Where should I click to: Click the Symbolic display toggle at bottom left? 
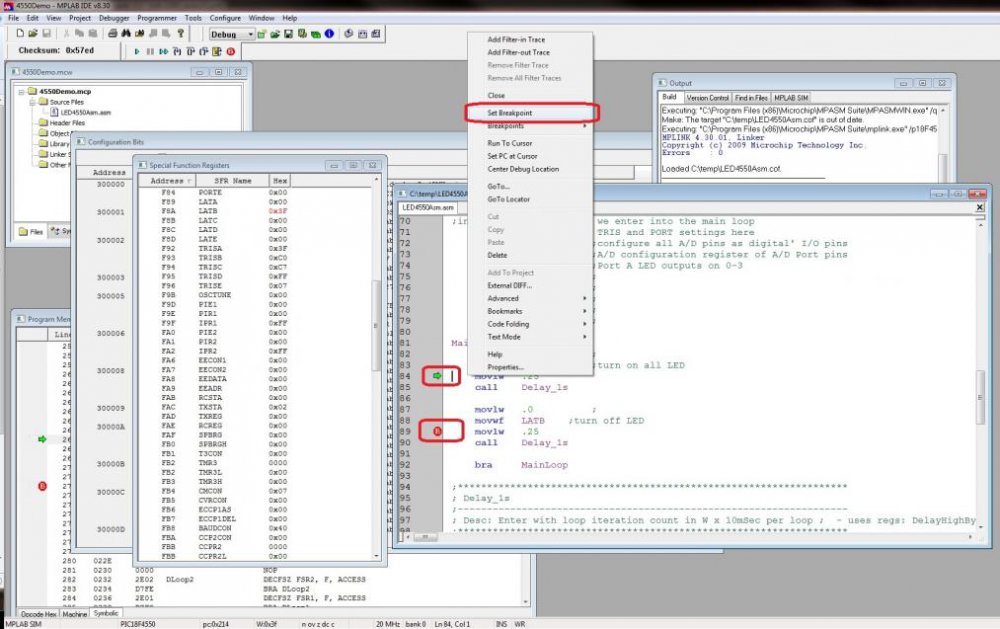[x=105, y=615]
